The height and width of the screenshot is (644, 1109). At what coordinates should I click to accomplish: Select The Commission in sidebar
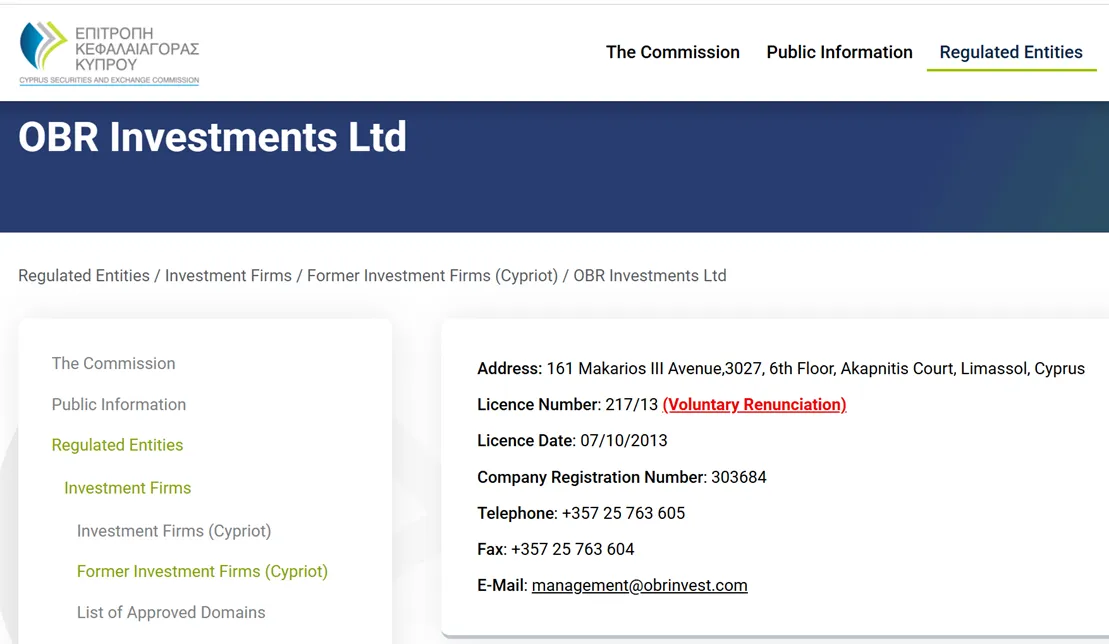click(113, 363)
